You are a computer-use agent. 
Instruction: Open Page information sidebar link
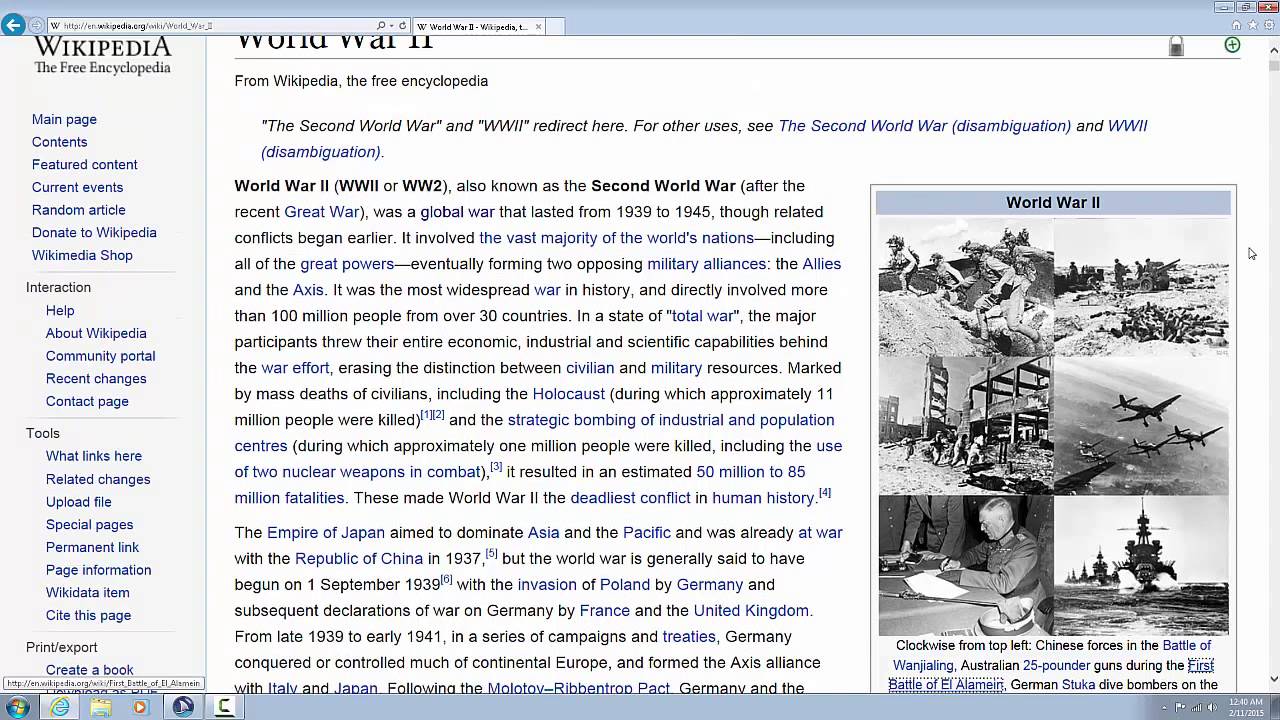coord(98,570)
